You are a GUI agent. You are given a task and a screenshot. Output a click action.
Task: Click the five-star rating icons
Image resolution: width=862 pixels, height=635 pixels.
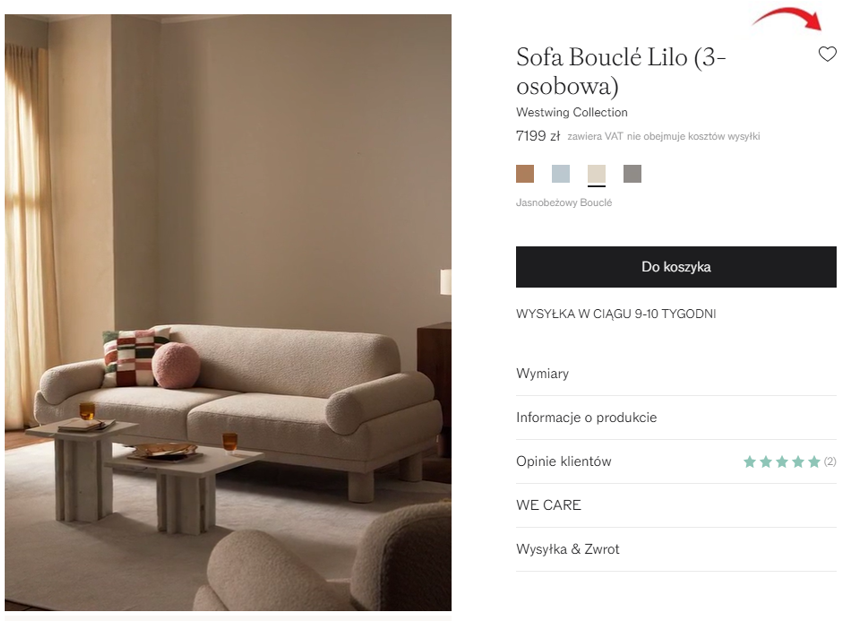[782, 462]
